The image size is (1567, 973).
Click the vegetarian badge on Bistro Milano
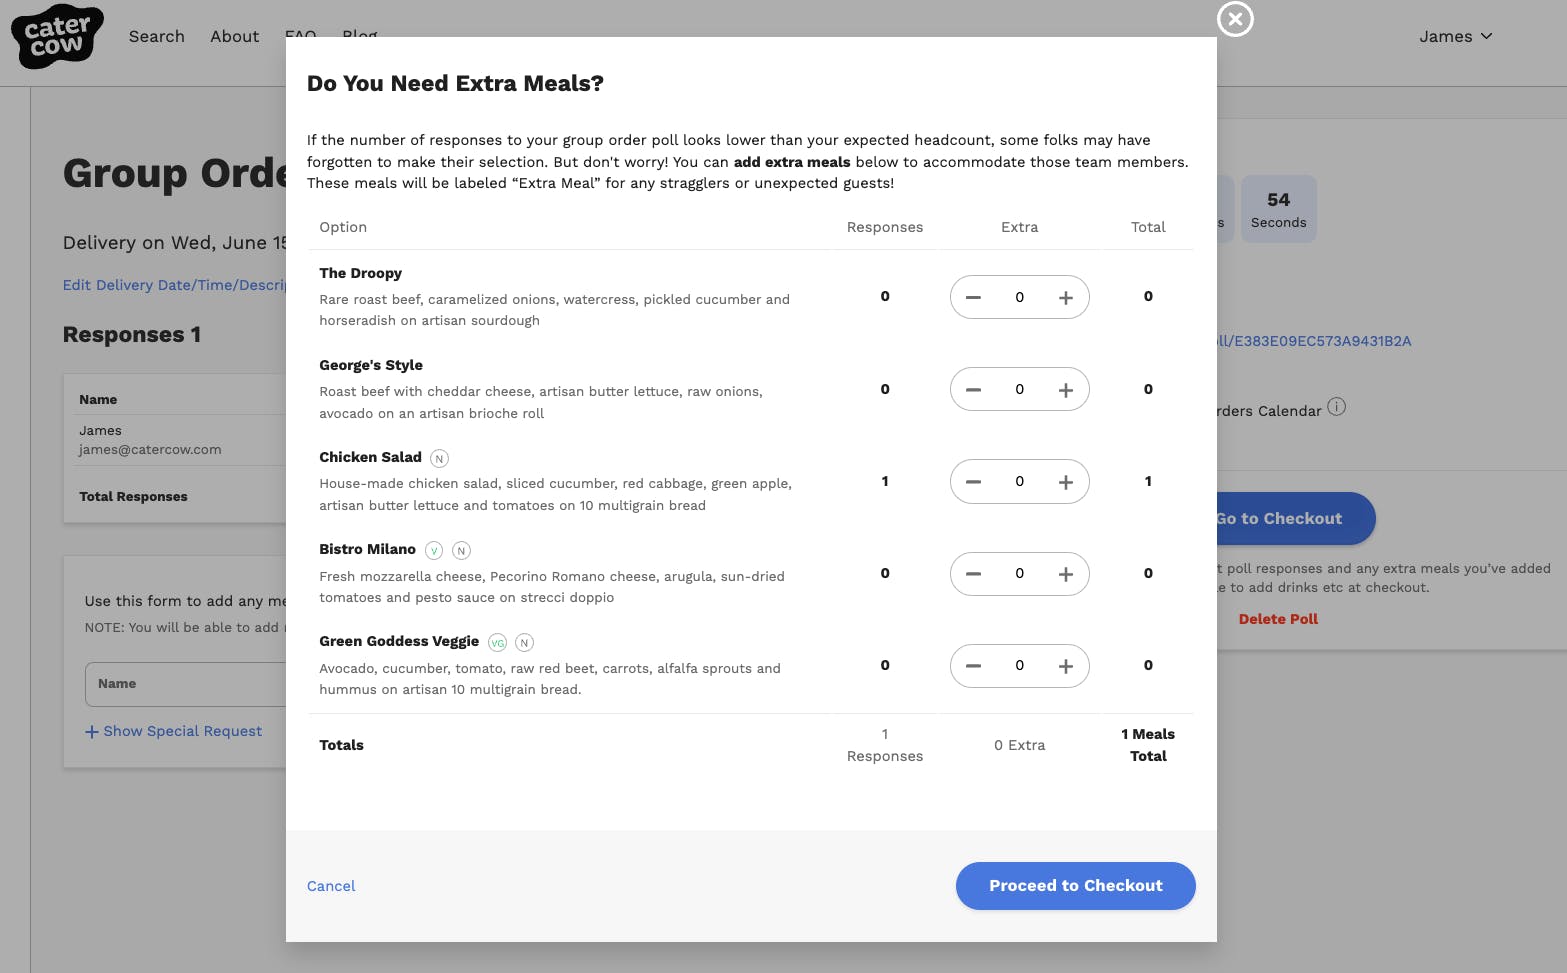coord(434,550)
